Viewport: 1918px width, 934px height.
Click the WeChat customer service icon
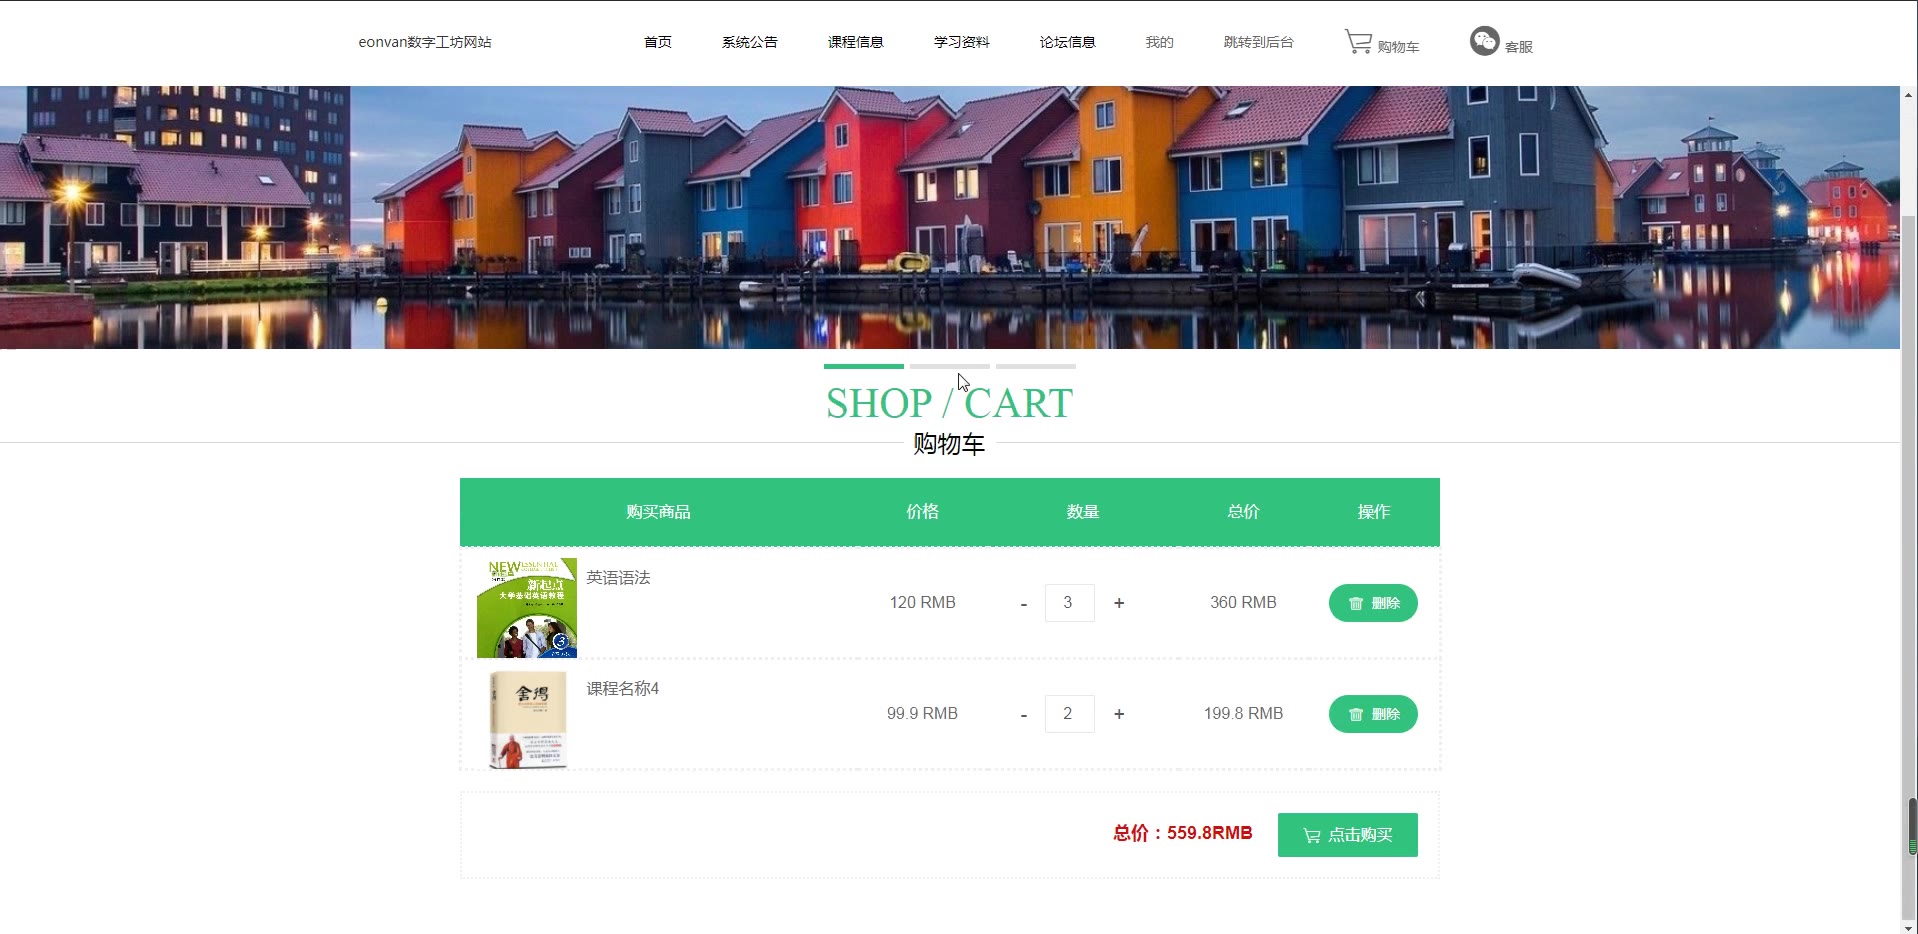click(1484, 41)
